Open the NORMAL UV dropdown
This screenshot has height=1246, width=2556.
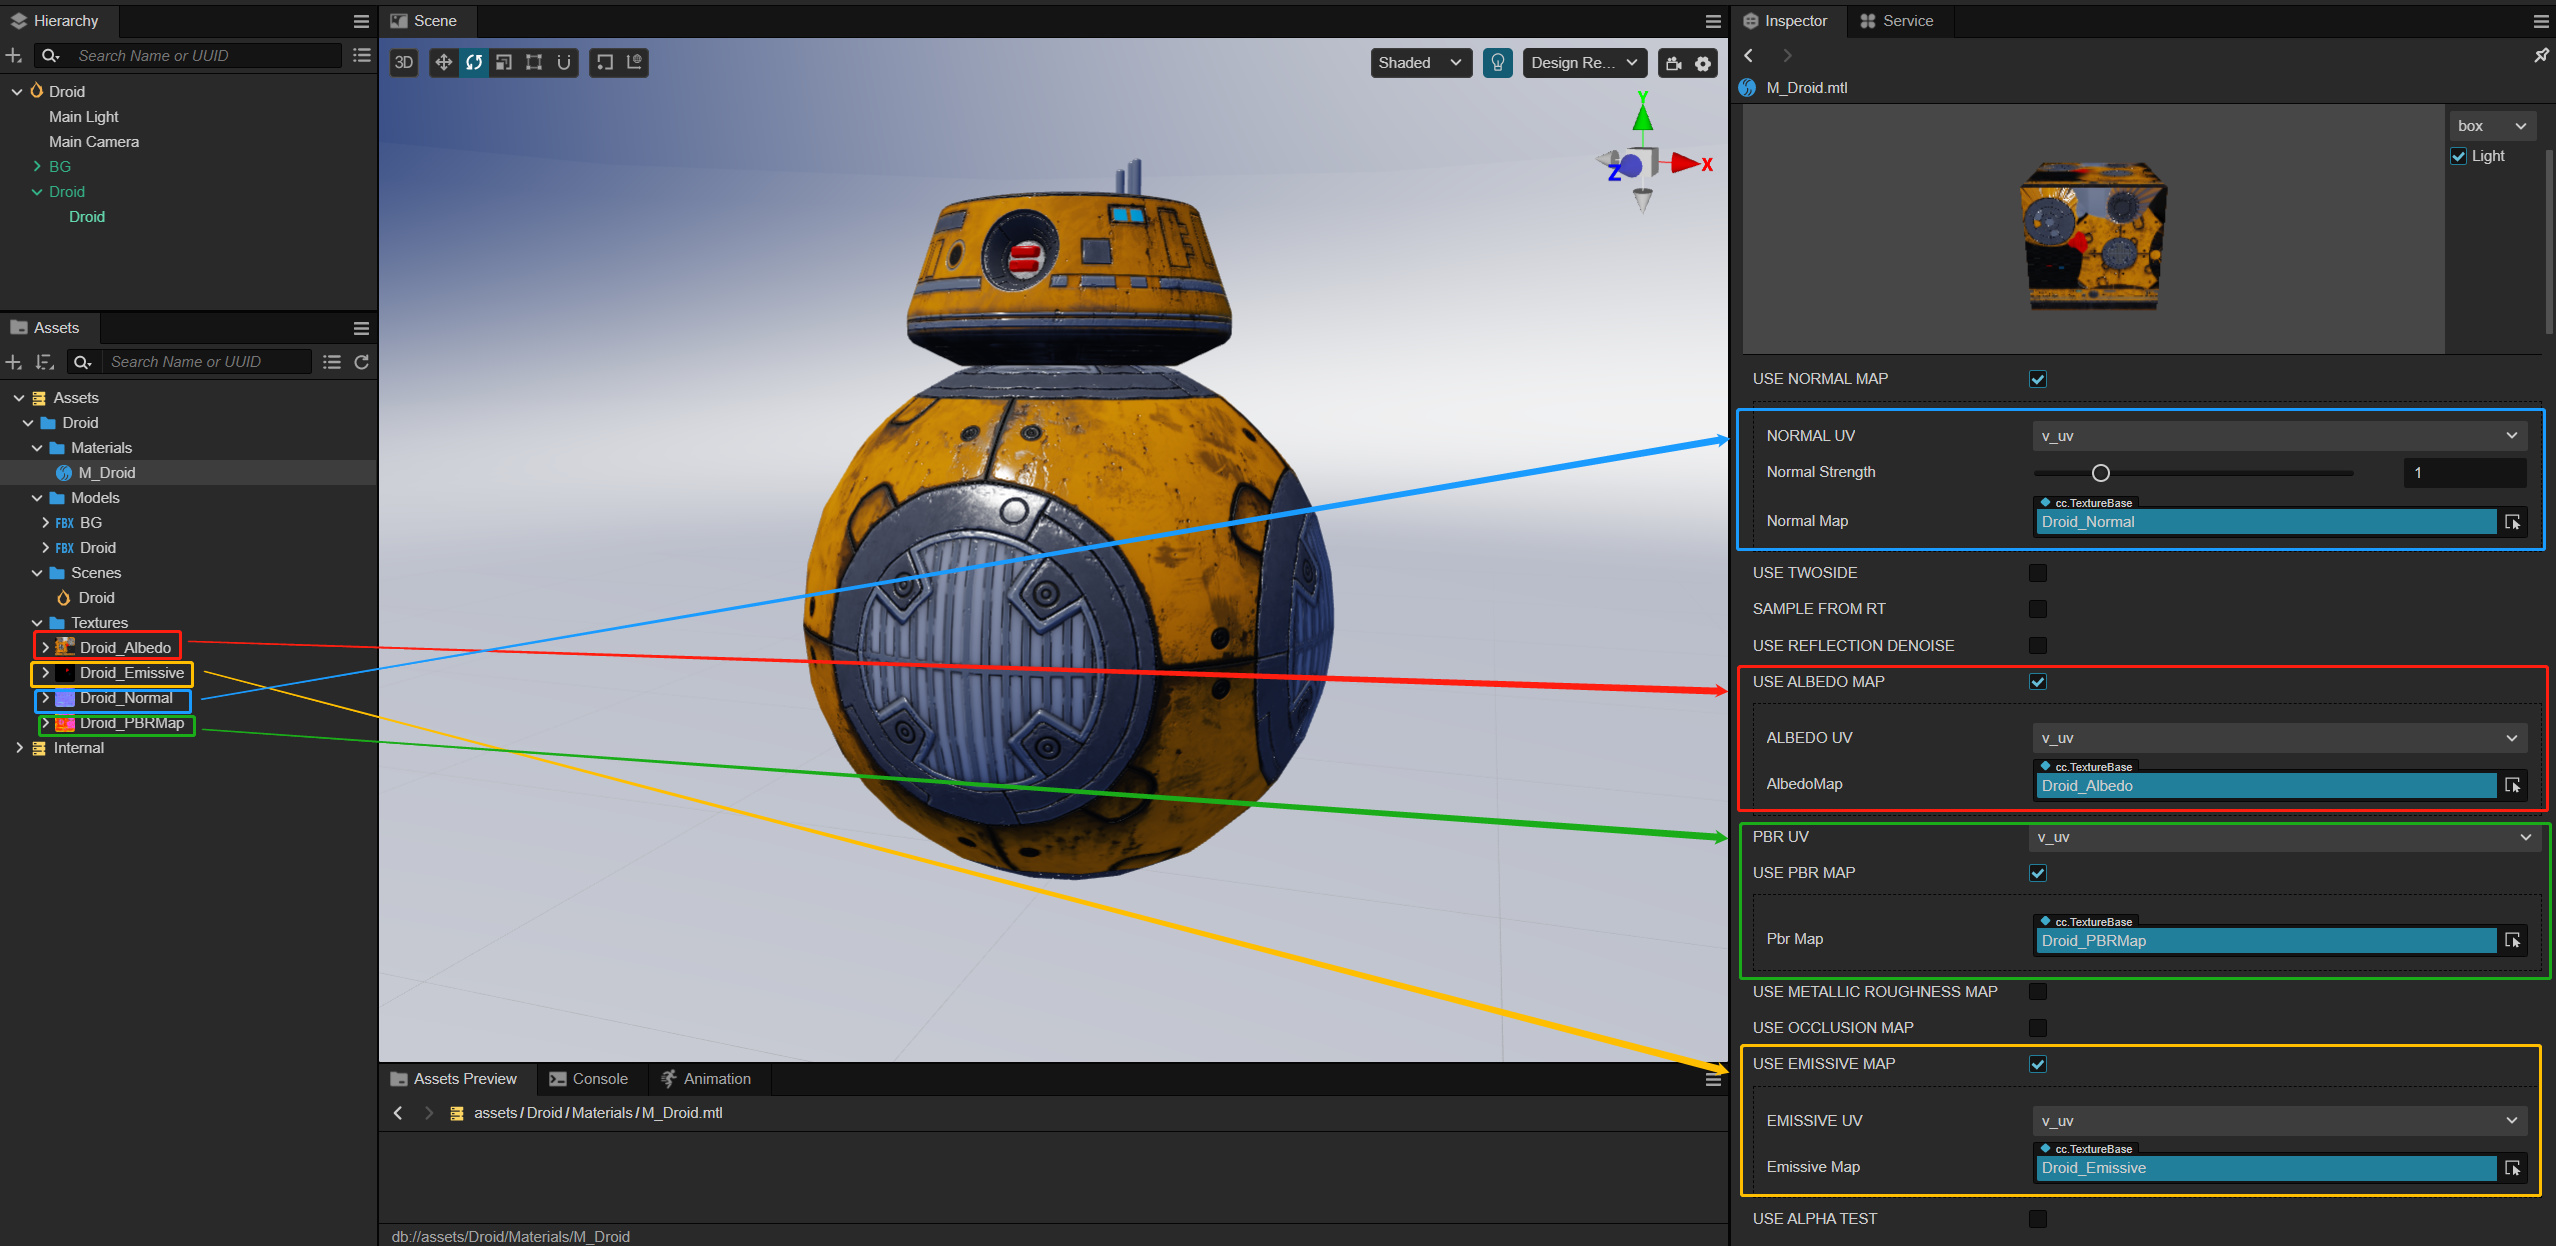click(2279, 436)
